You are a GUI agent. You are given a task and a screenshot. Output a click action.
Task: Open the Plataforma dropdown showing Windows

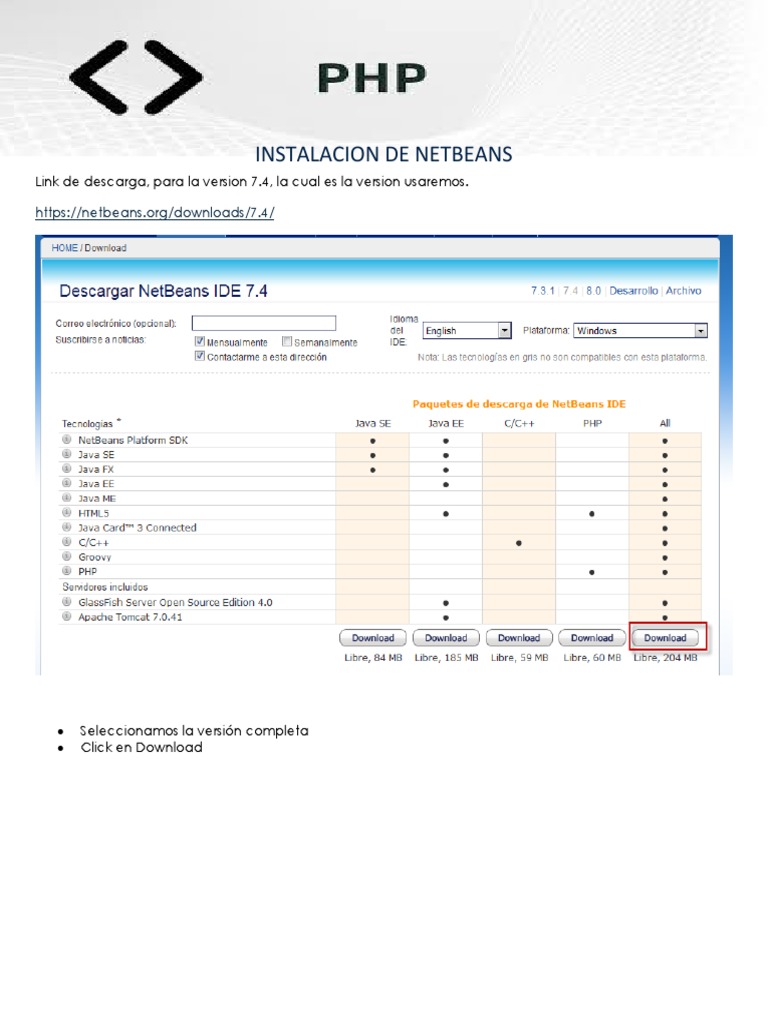tap(641, 331)
